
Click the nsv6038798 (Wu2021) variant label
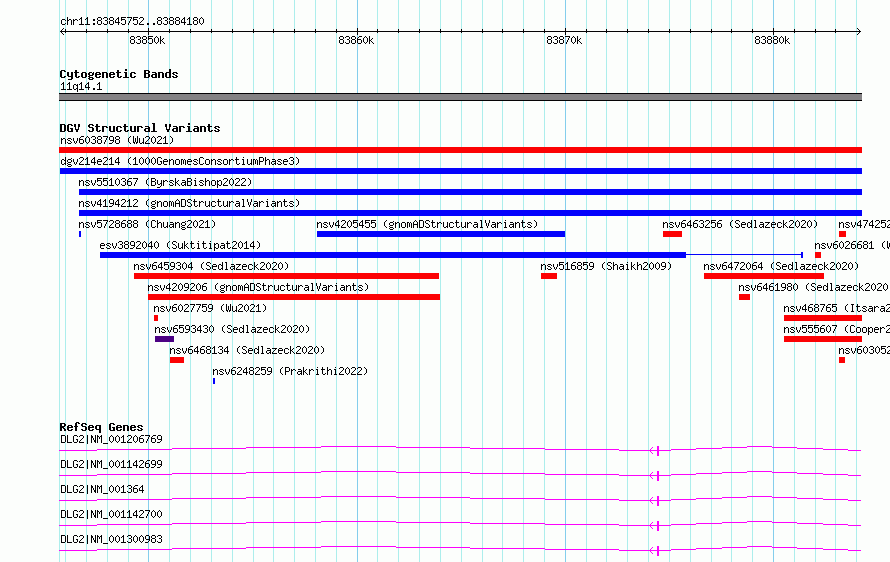tap(117, 140)
